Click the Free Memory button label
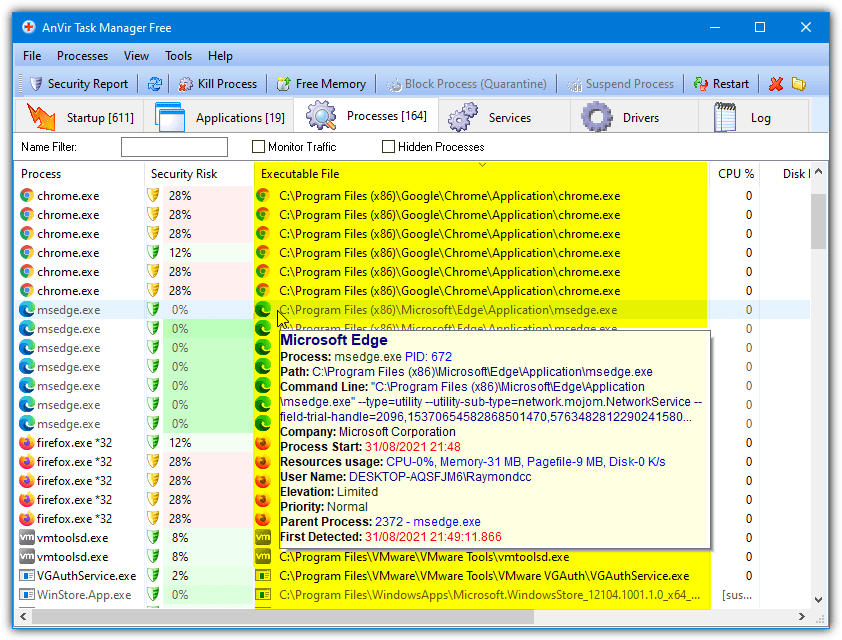Image resolution: width=842 pixels, height=640 pixels. [331, 84]
